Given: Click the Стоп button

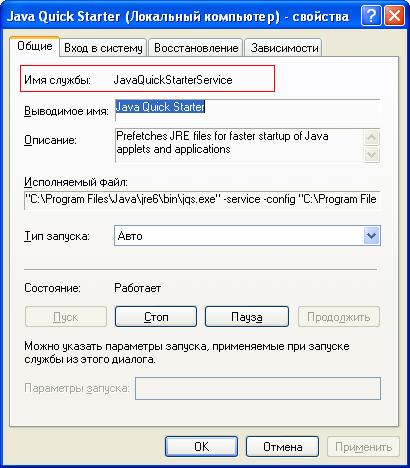Looking at the screenshot, I should coord(156,317).
